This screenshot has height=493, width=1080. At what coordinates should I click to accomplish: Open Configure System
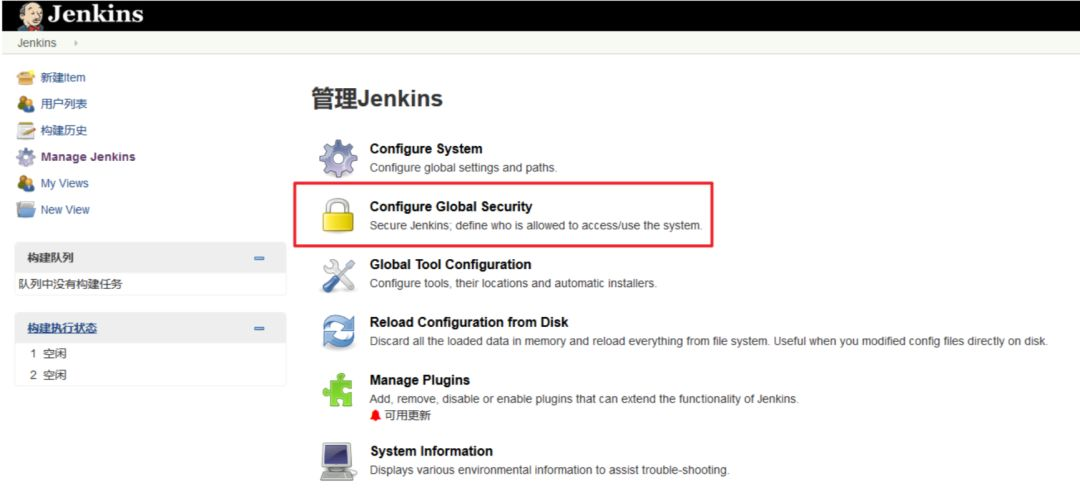(x=426, y=149)
